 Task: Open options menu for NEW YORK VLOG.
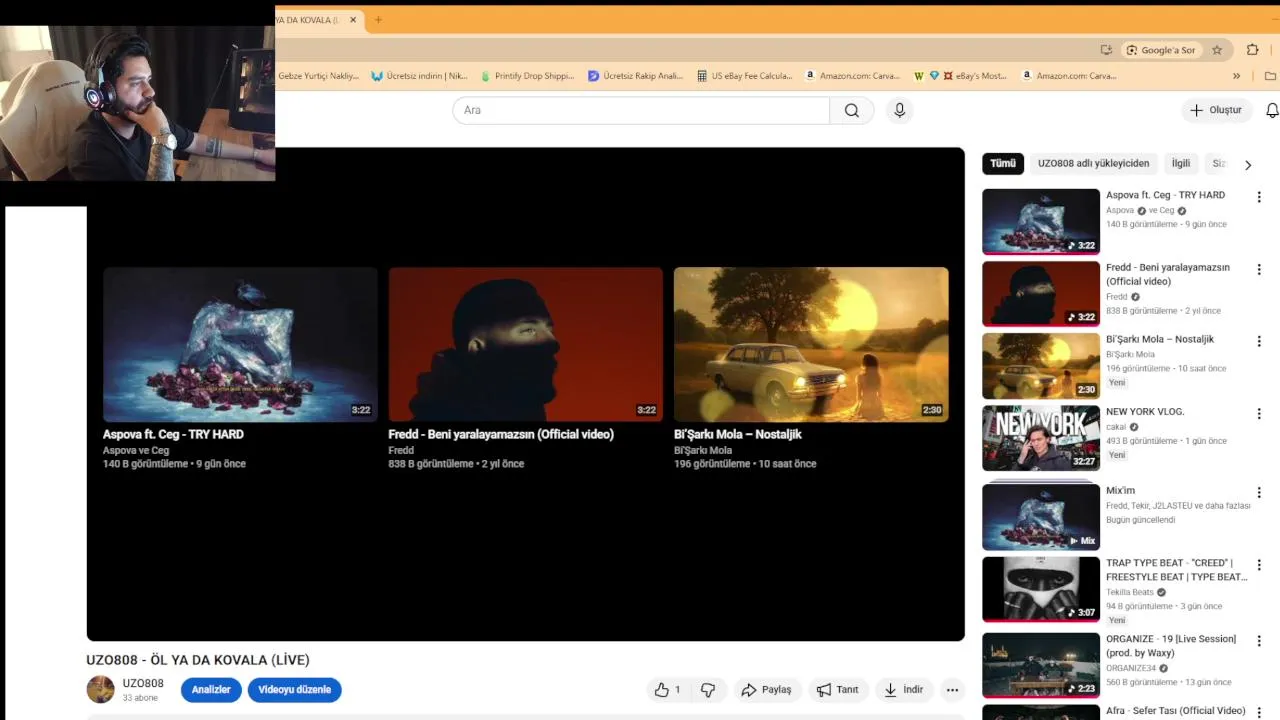click(1259, 413)
